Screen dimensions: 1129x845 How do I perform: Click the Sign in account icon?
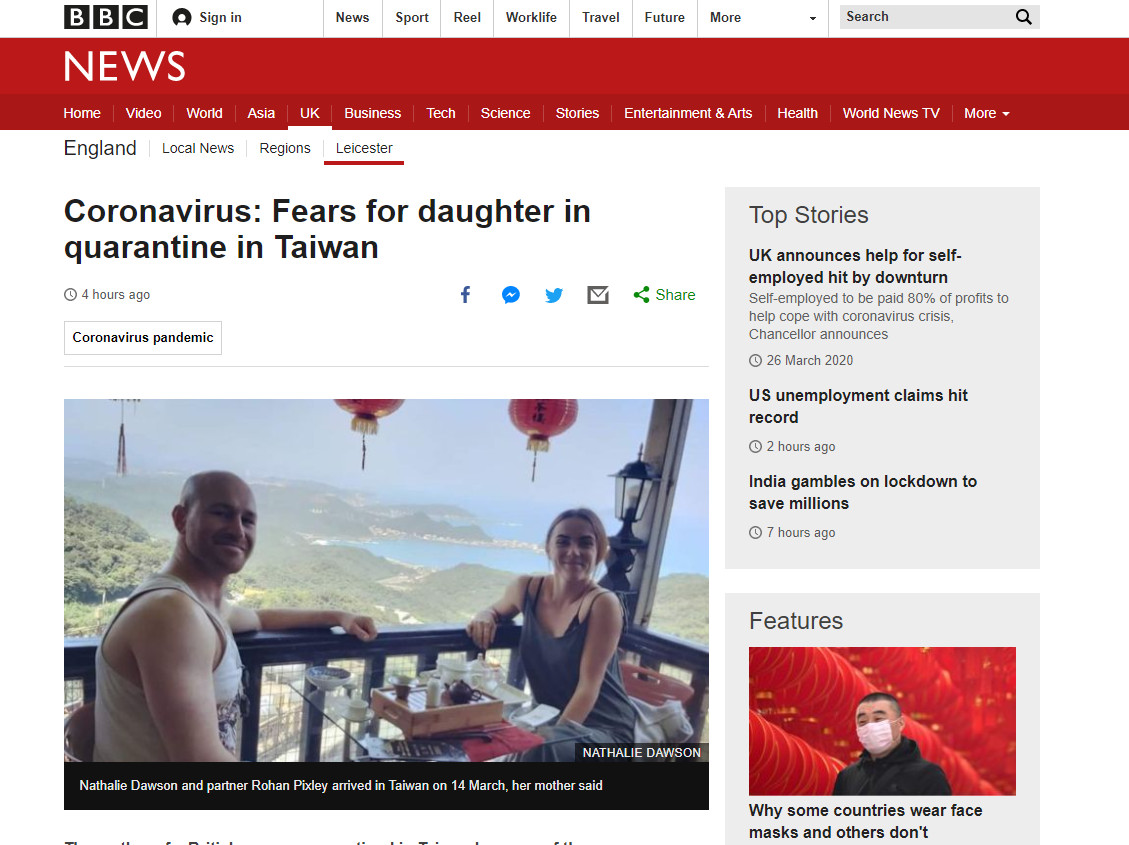182,17
